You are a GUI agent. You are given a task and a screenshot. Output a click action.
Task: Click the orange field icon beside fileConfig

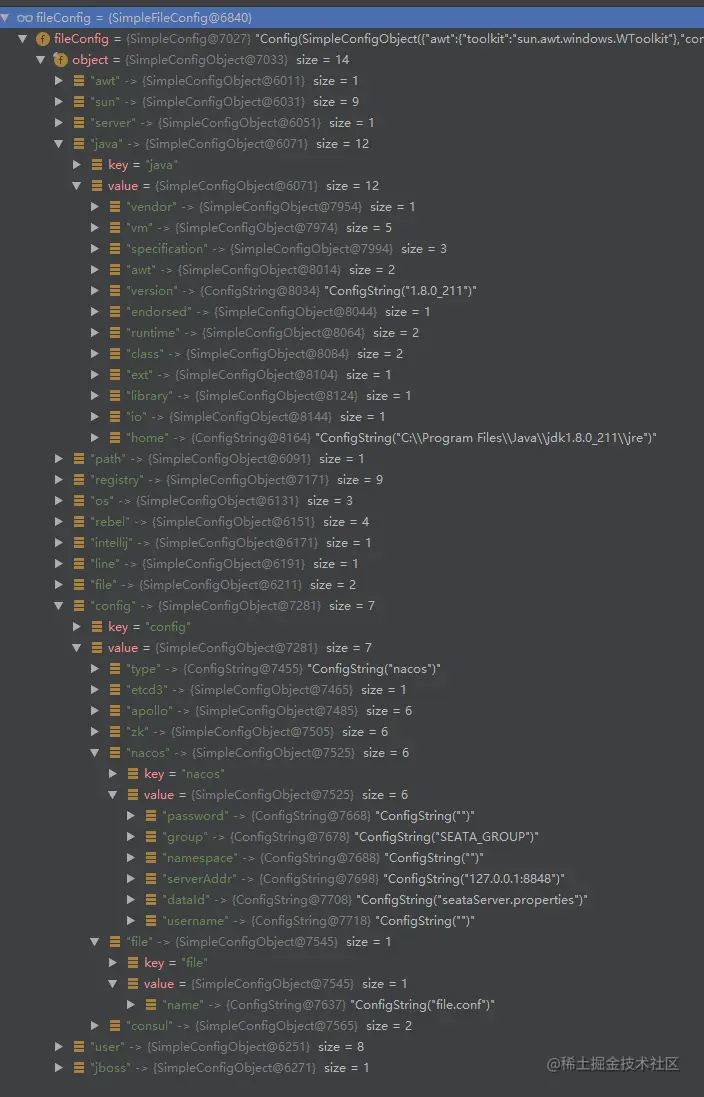point(43,38)
